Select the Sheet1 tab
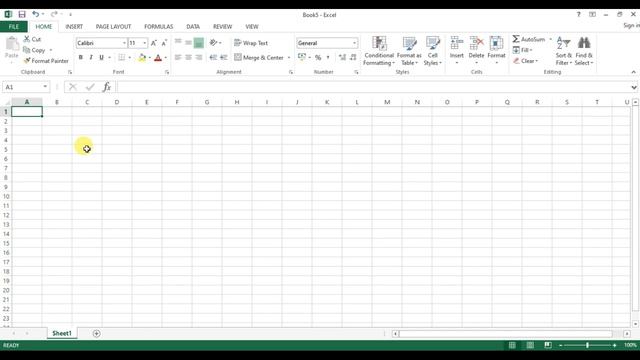The width and height of the screenshot is (640, 360). tap(62, 333)
